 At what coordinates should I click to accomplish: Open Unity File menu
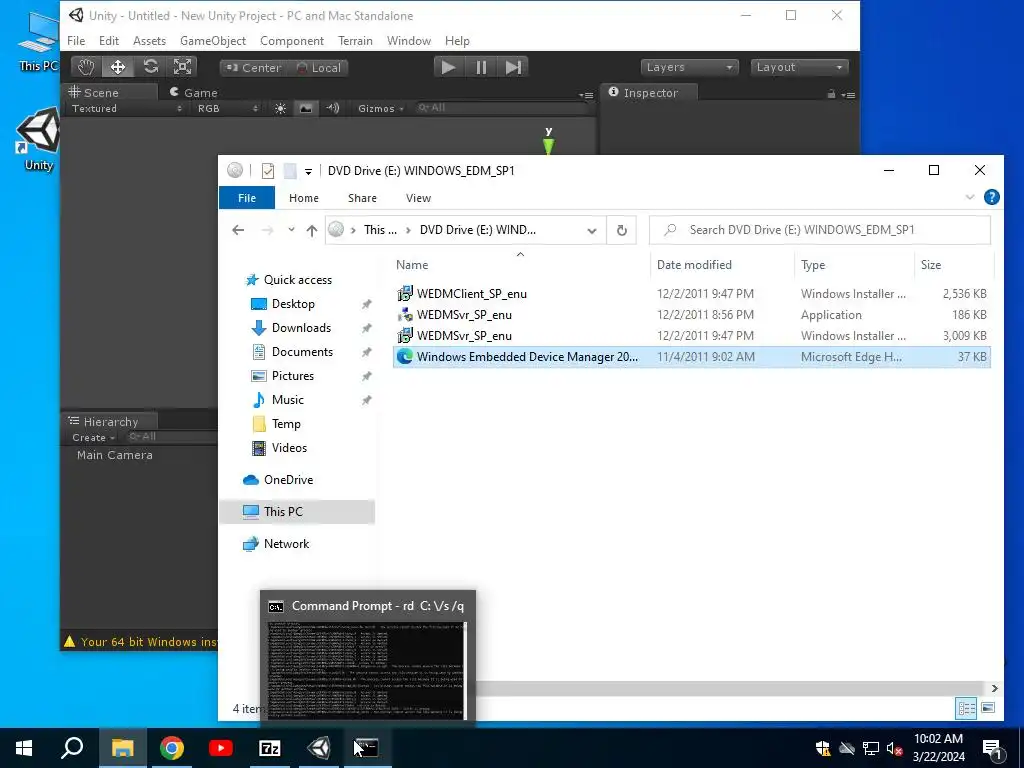tap(76, 40)
